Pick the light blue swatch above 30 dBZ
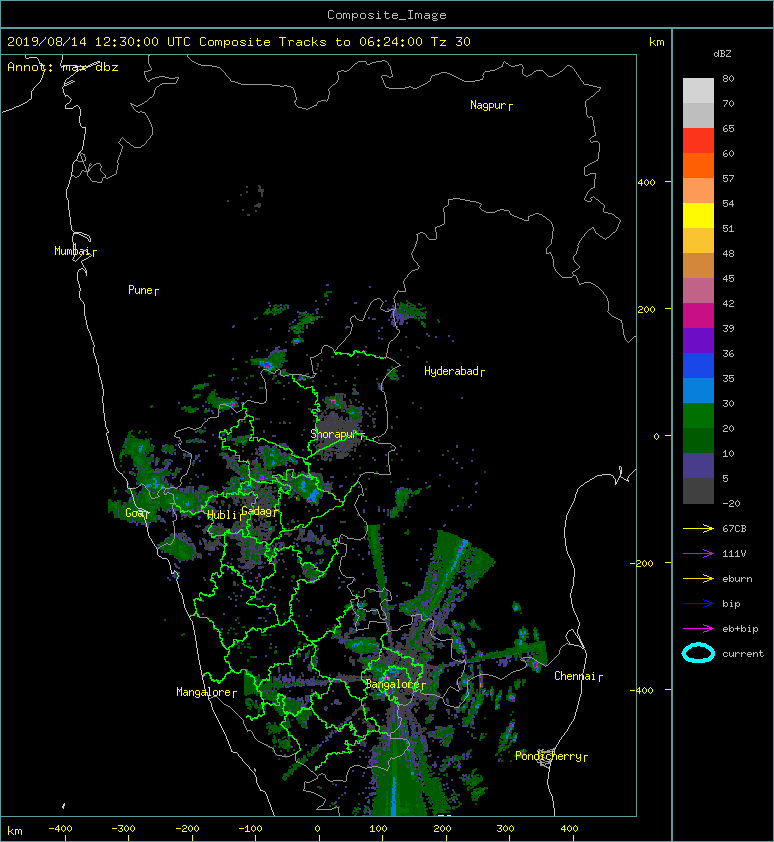Screen dimensions: 774x842 (x=698, y=390)
